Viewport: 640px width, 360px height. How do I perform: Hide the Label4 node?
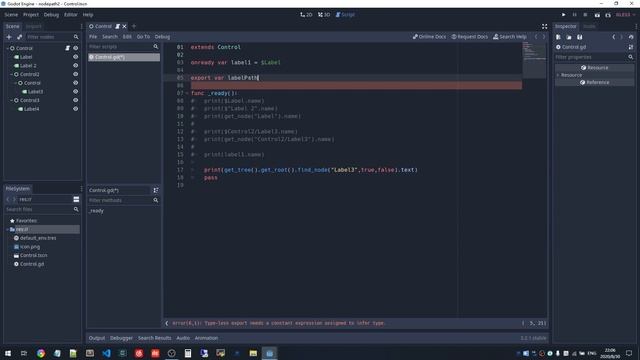76,109
